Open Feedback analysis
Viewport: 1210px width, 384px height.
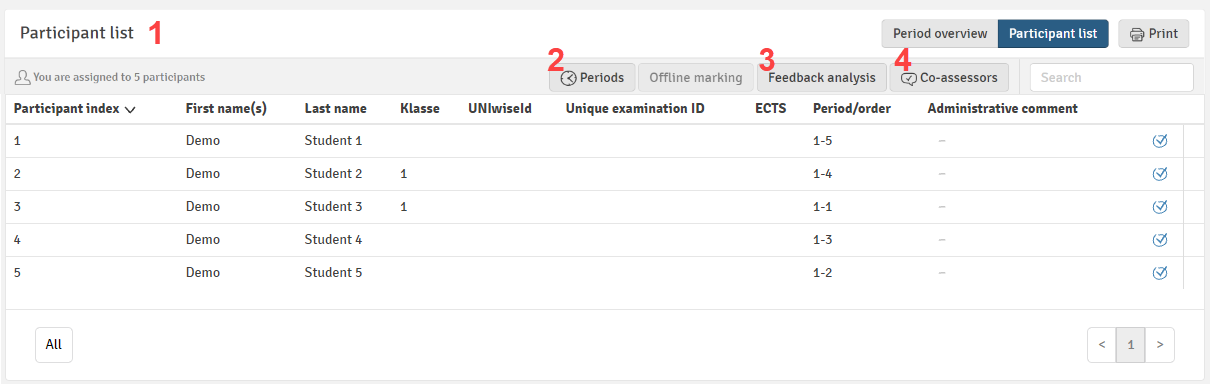pos(822,78)
